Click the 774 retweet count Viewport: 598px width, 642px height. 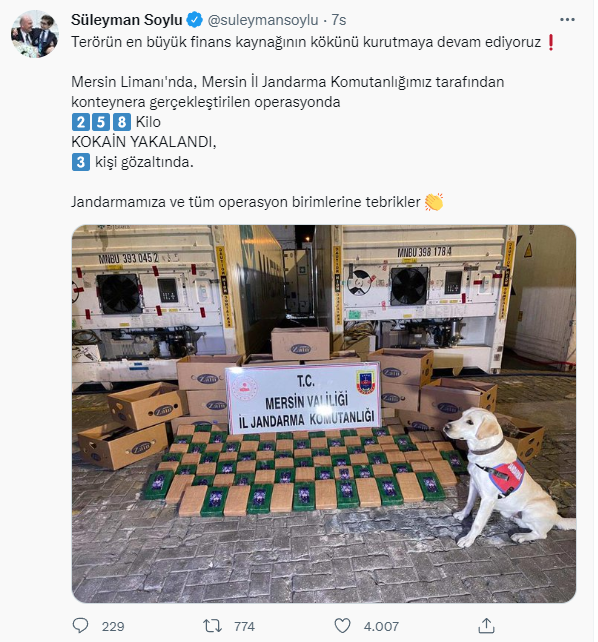tap(244, 626)
